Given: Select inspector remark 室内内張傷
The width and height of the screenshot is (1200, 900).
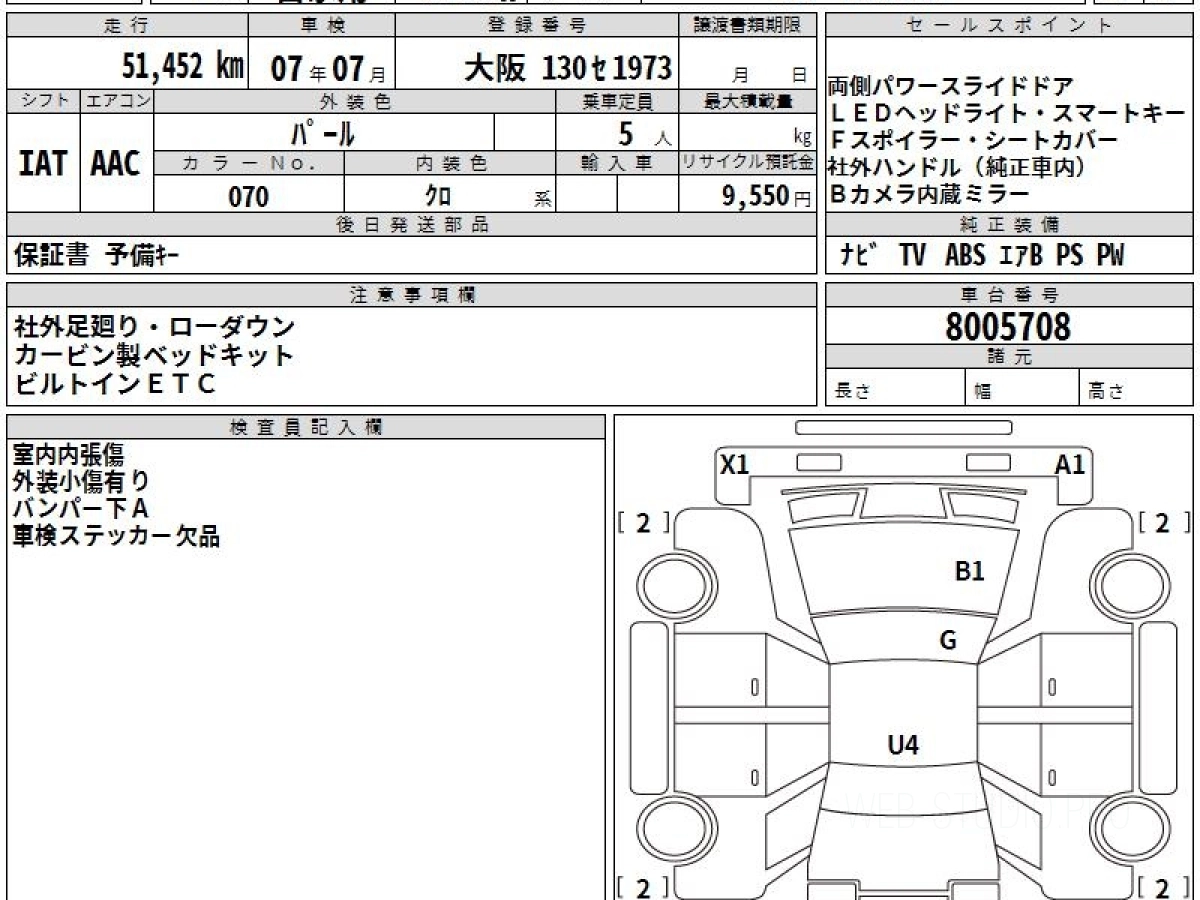Looking at the screenshot, I should [x=68, y=455].
